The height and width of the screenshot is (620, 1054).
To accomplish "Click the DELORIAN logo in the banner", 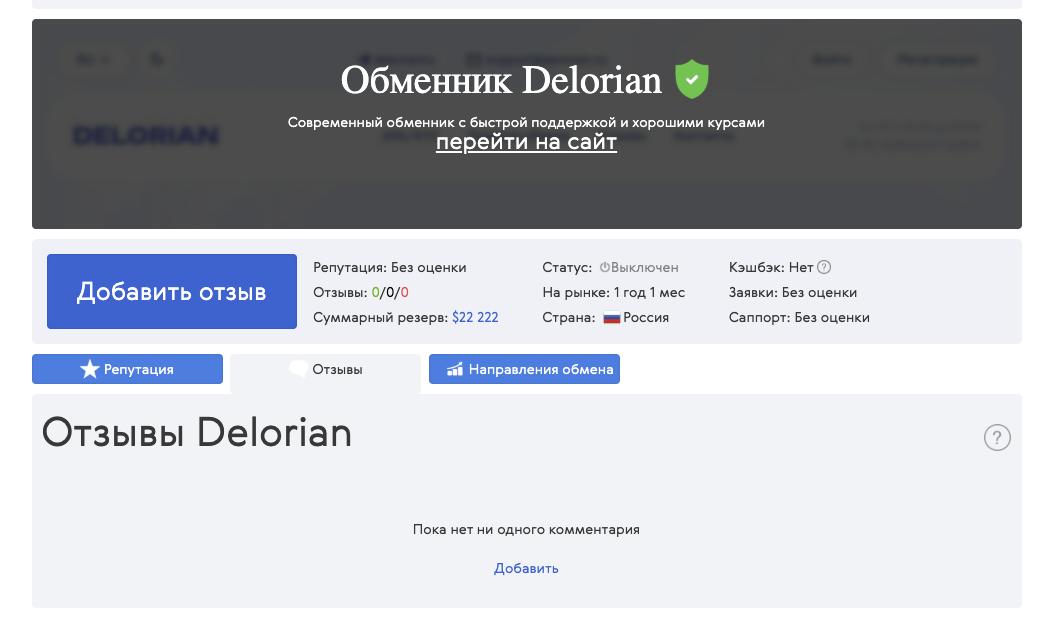I will pos(146,135).
